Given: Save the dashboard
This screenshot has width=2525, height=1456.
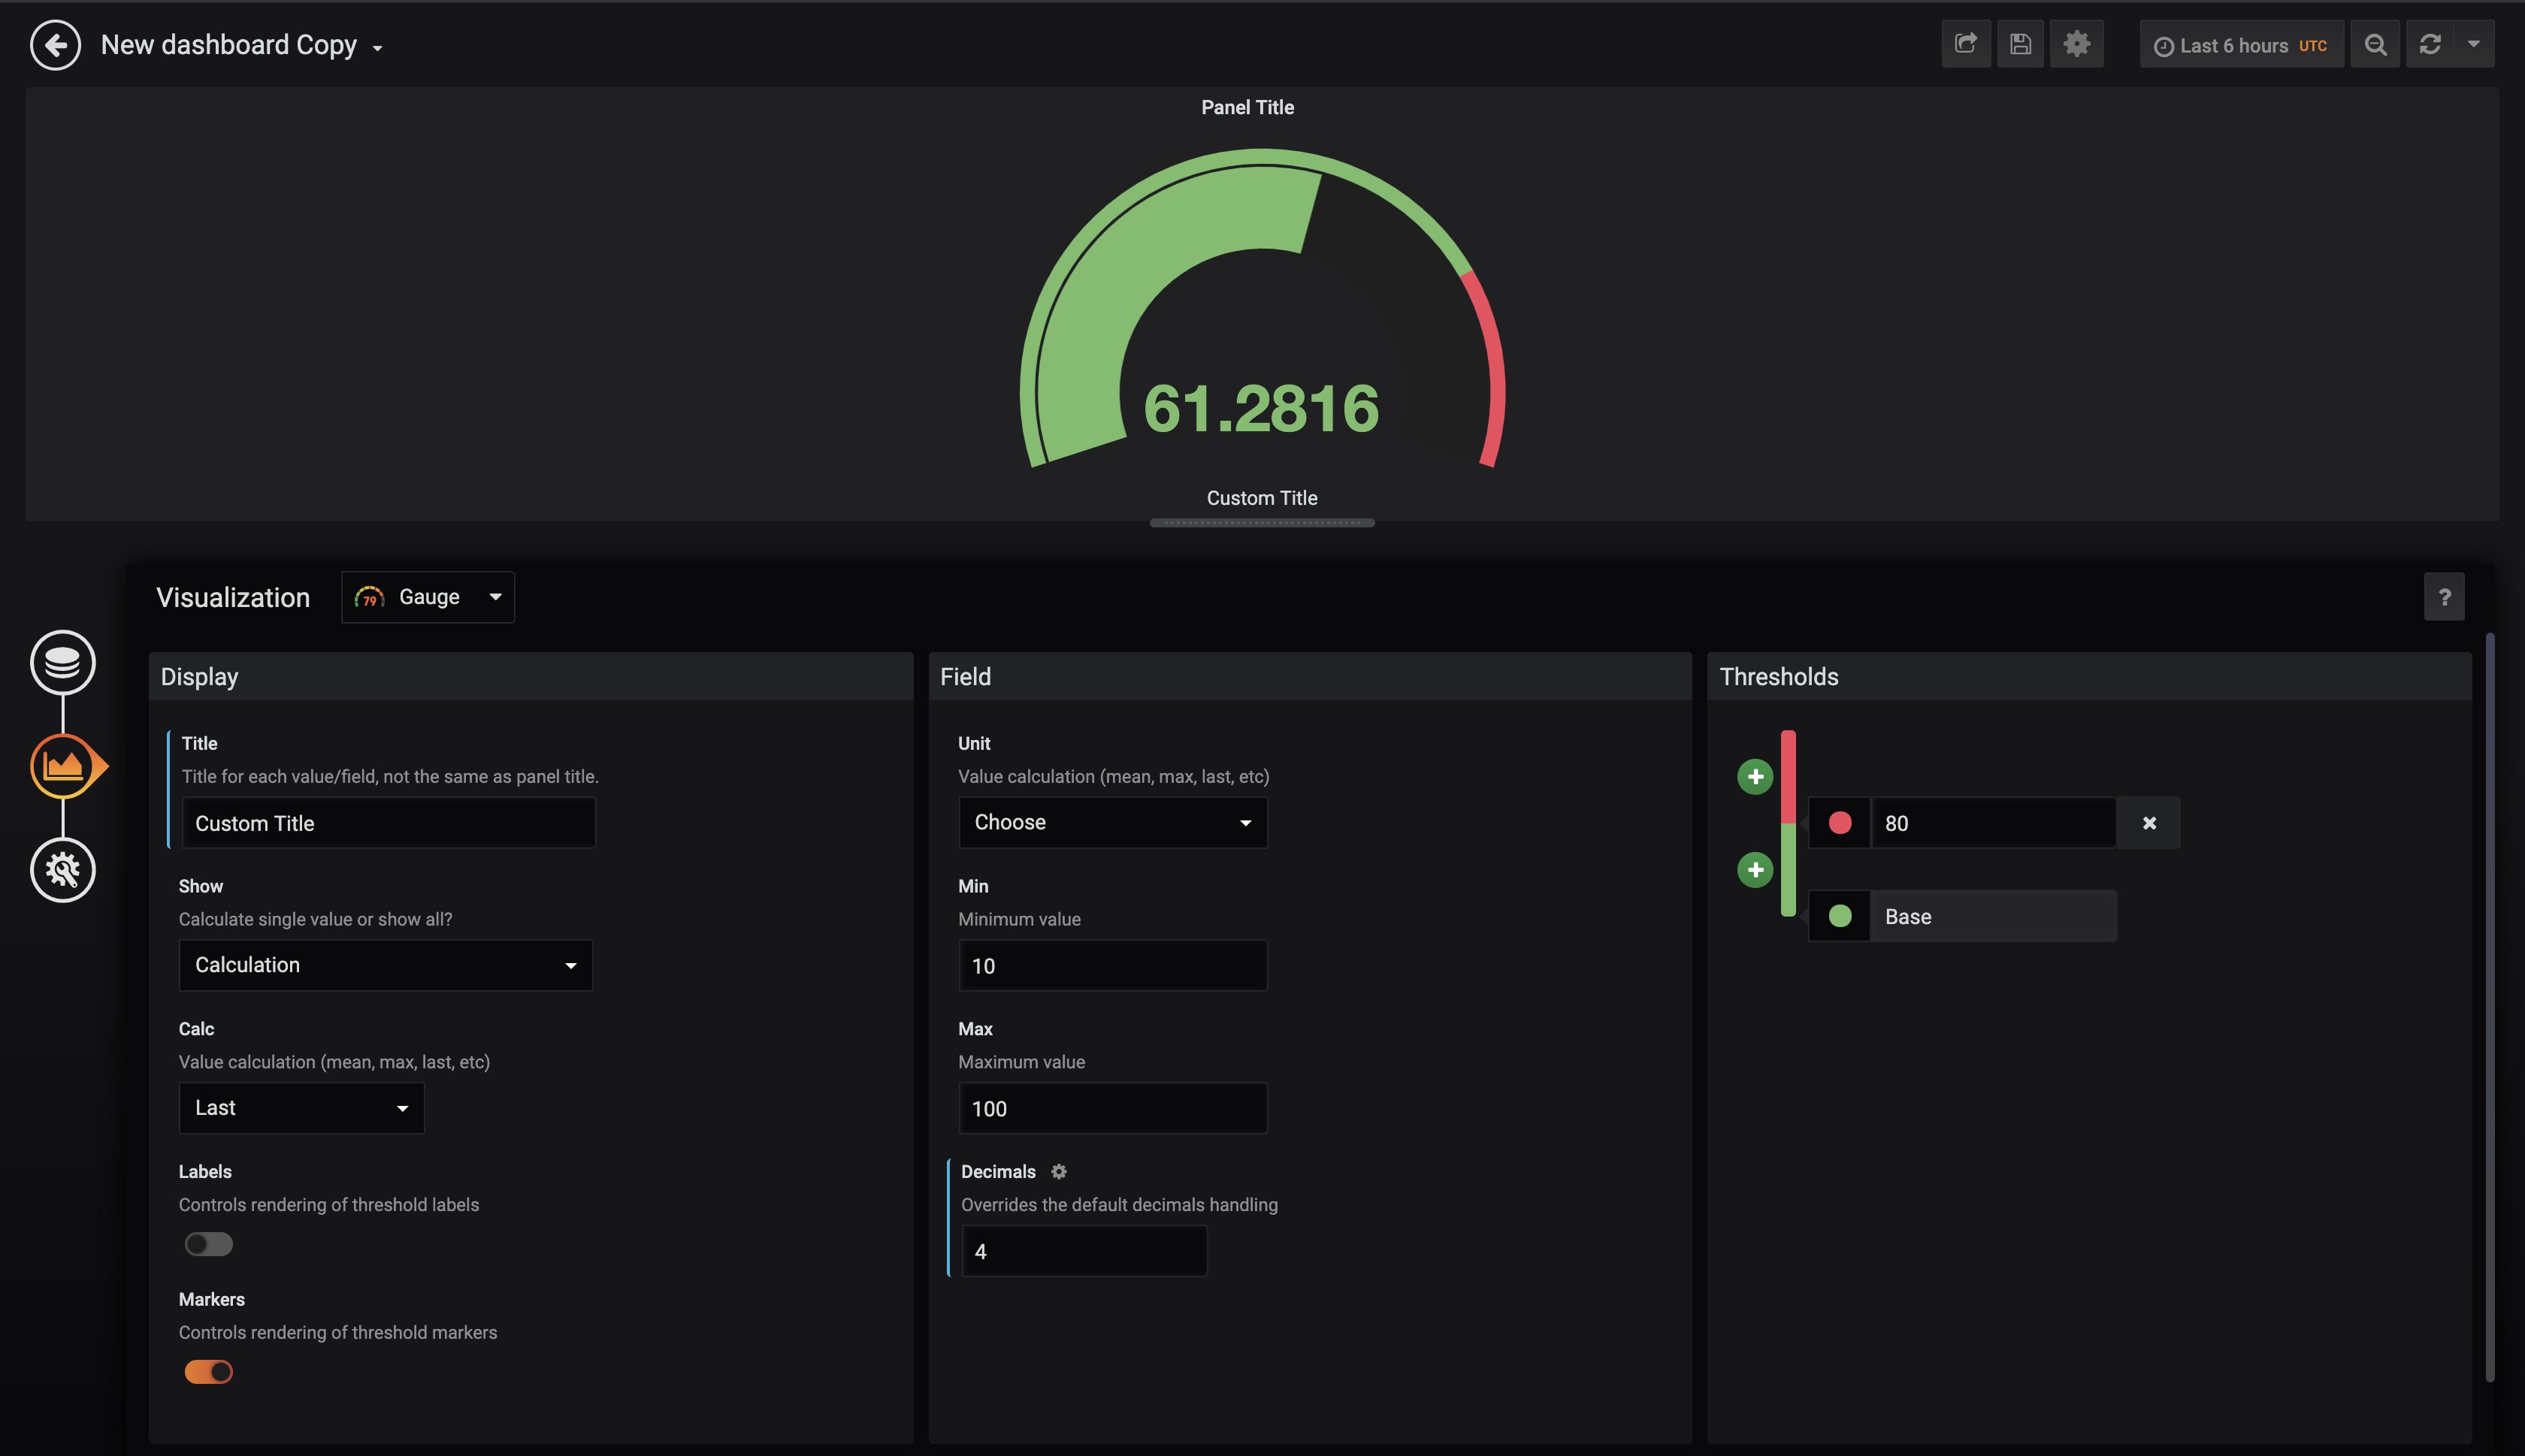Looking at the screenshot, I should (x=2021, y=44).
